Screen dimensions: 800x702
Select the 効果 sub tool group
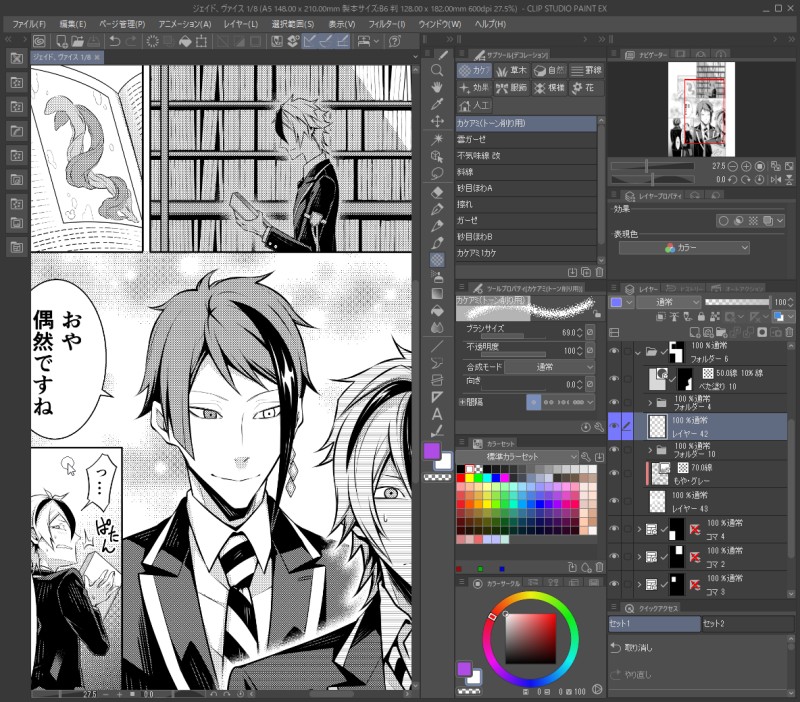coord(474,88)
